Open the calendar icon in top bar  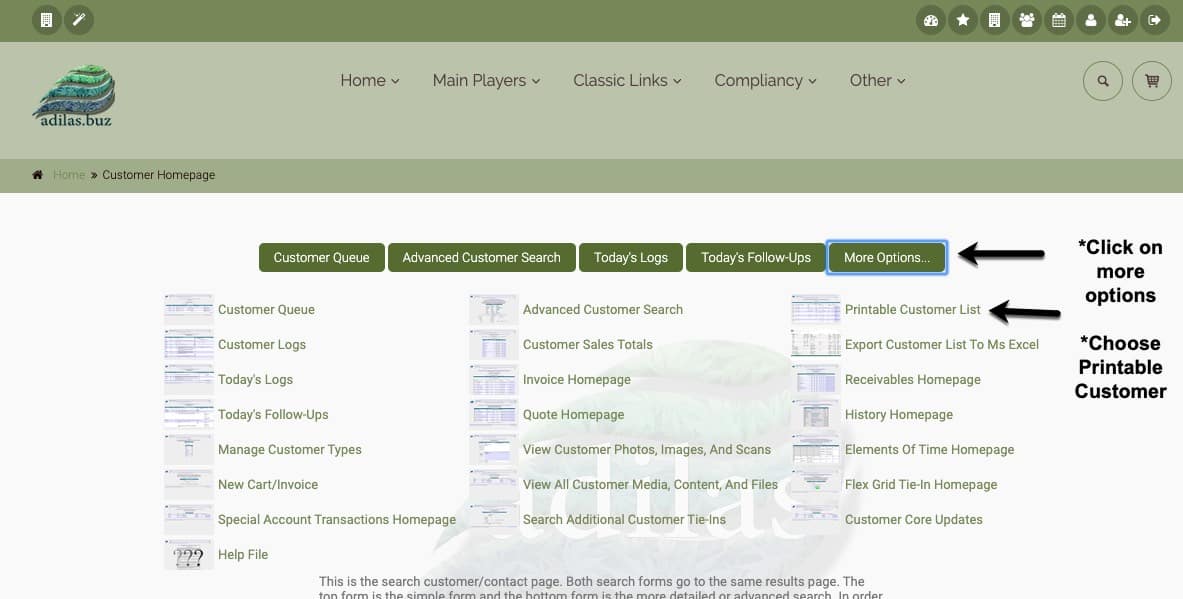click(1058, 20)
